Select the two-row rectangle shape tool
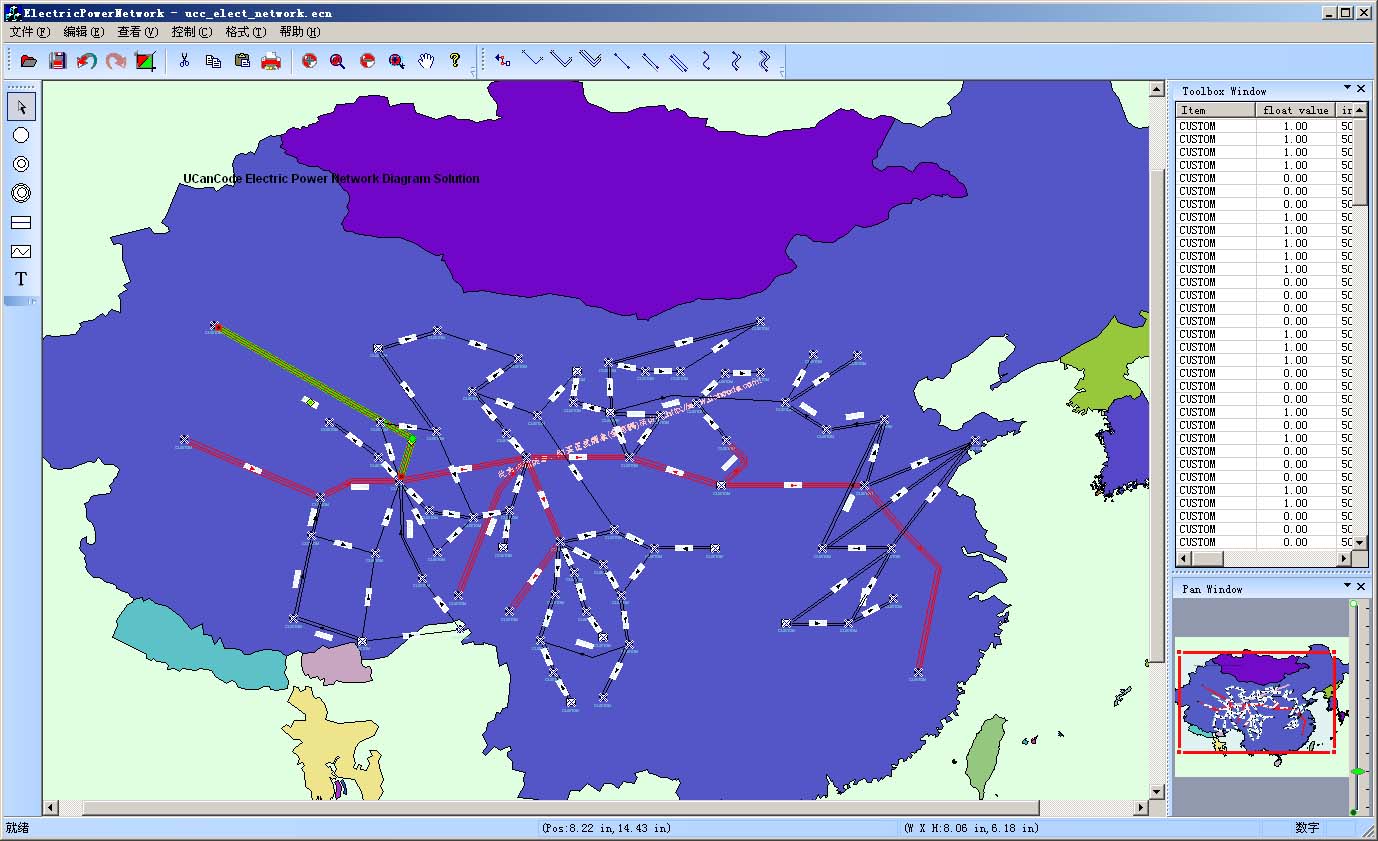The image size is (1378, 841). [21, 222]
